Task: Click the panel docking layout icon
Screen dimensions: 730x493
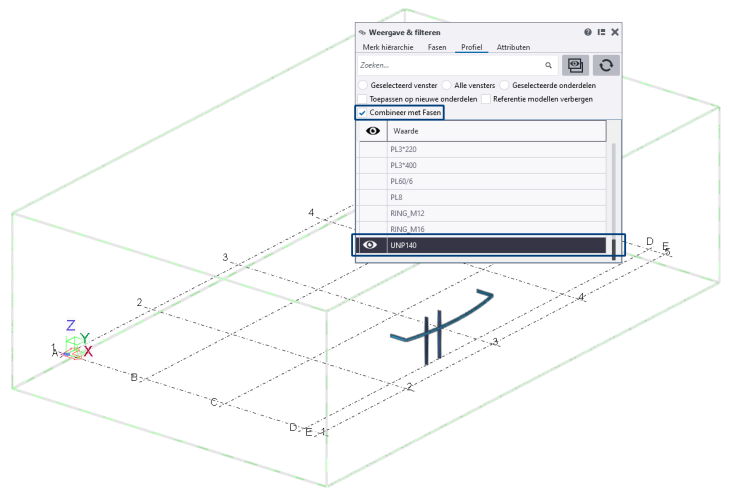Action: pyautogui.click(x=601, y=32)
